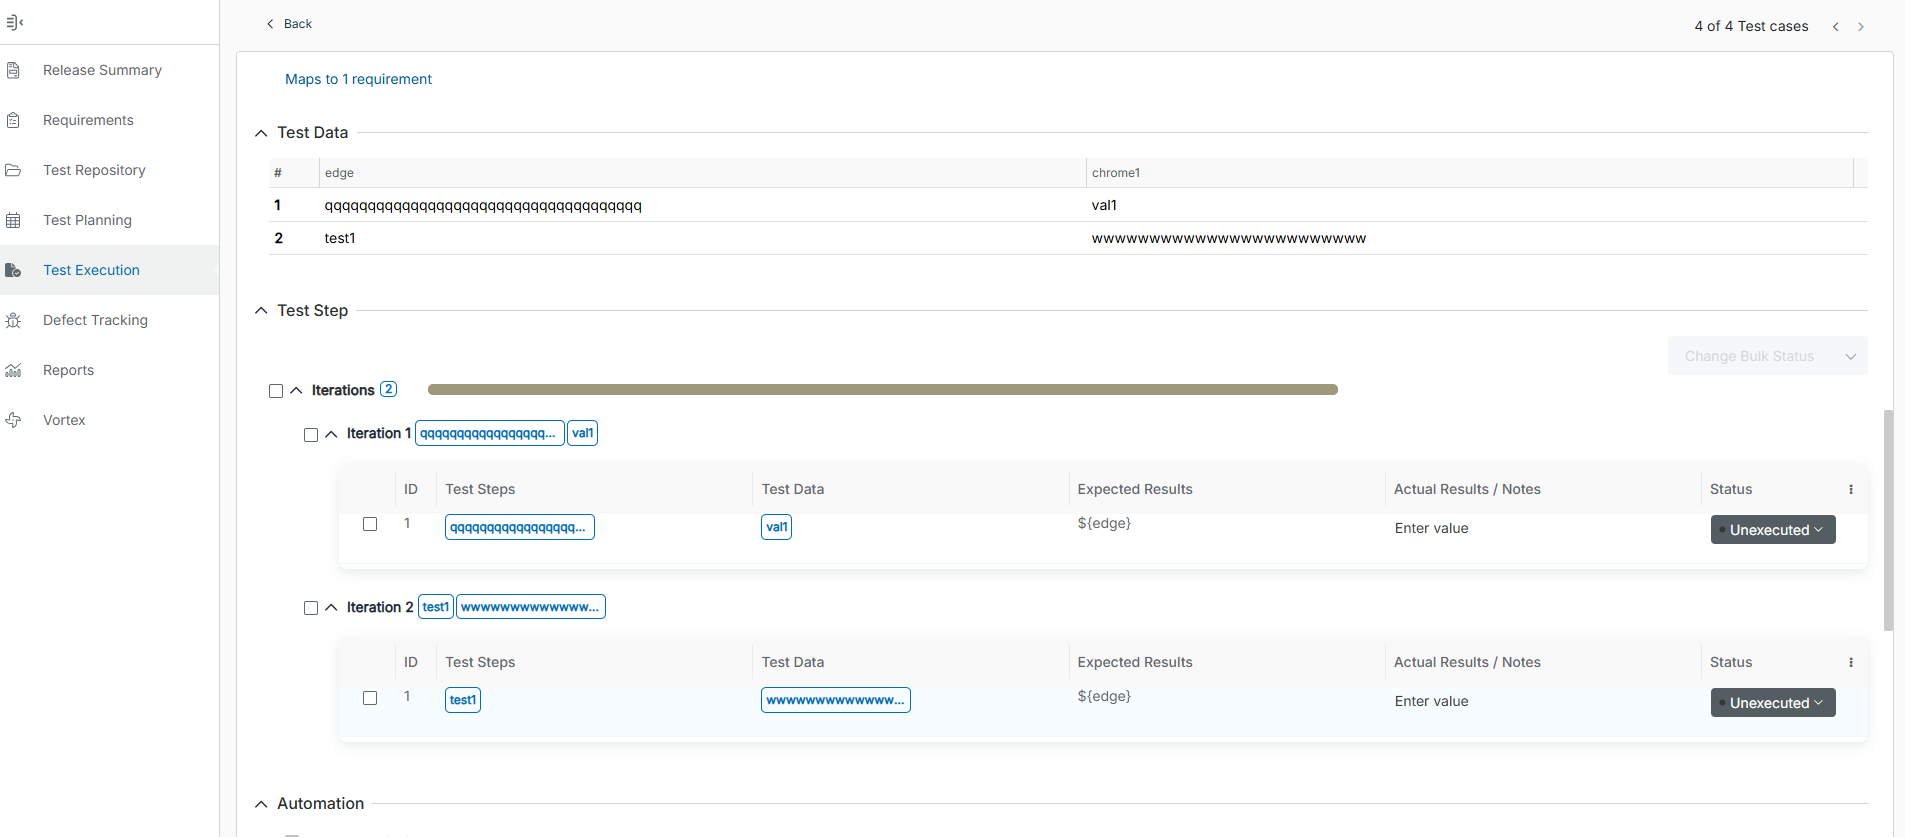The image size is (1905, 838).
Task: Click the sidebar collapse icon
Action: (x=14, y=22)
